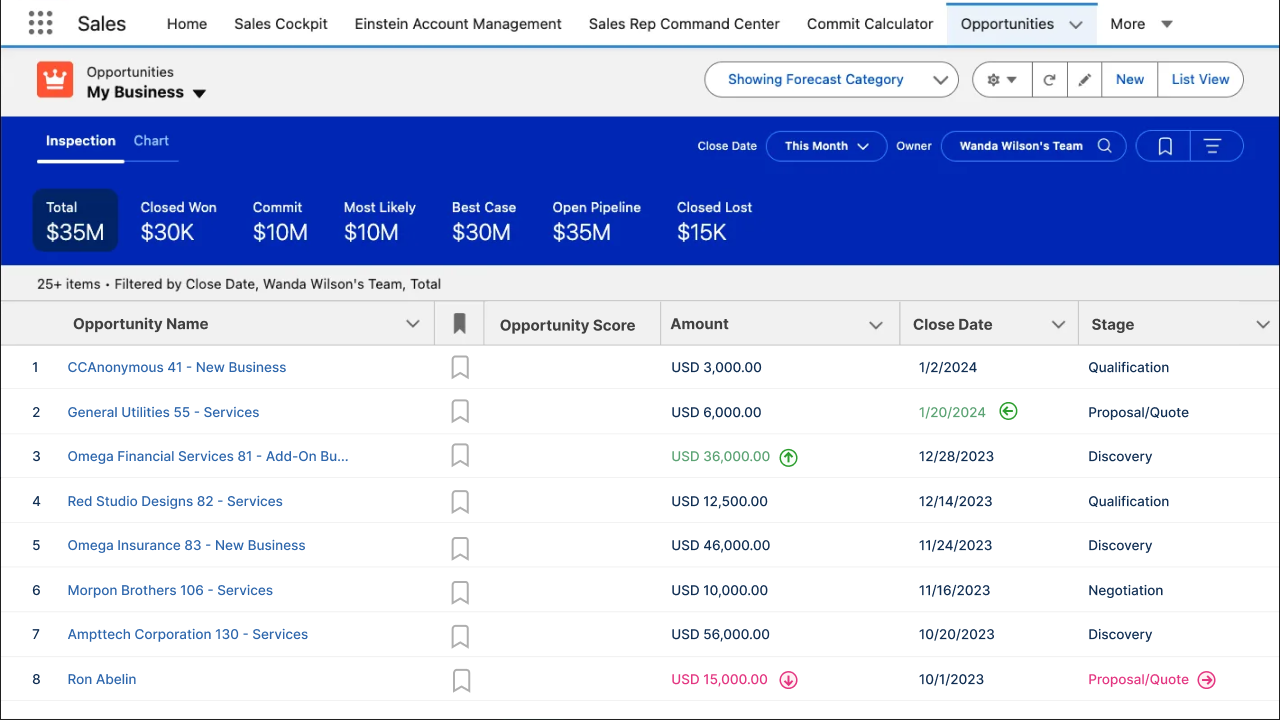Select the Closed Won $30K metric

[x=178, y=220]
